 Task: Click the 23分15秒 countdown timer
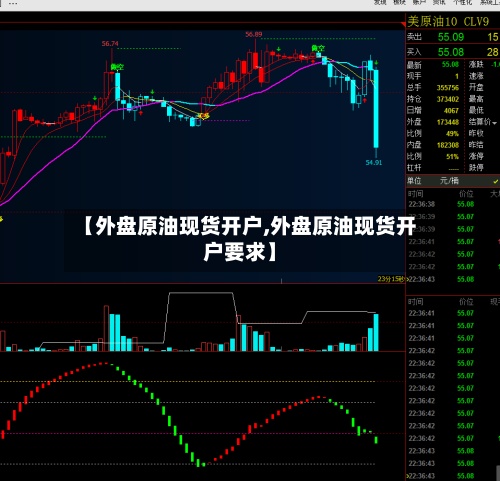pos(391,279)
